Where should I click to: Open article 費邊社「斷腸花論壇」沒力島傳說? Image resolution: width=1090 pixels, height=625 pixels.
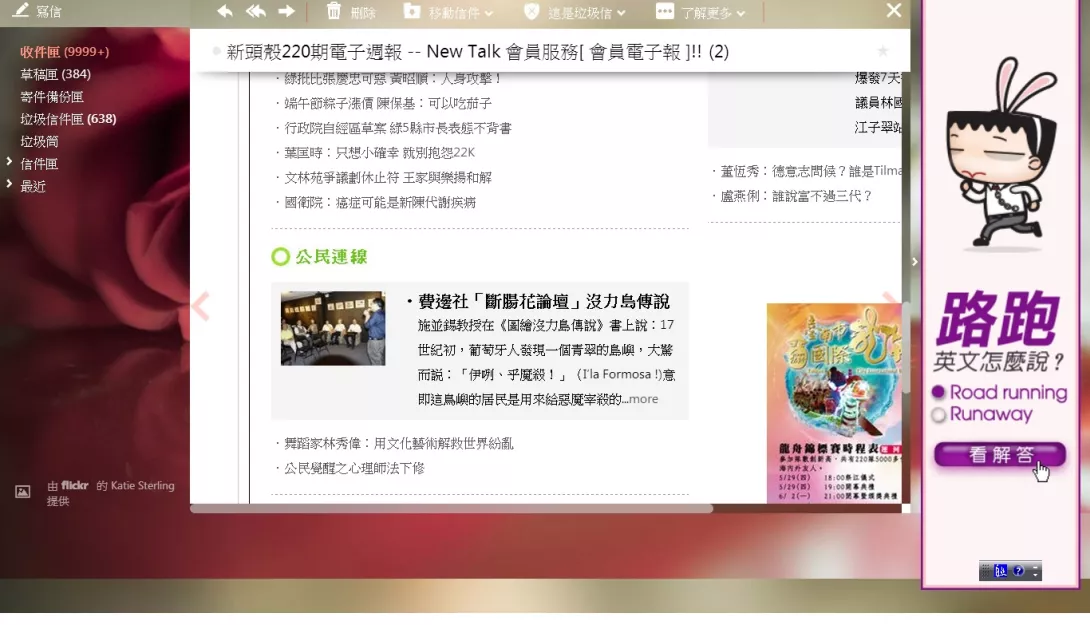pyautogui.click(x=544, y=302)
